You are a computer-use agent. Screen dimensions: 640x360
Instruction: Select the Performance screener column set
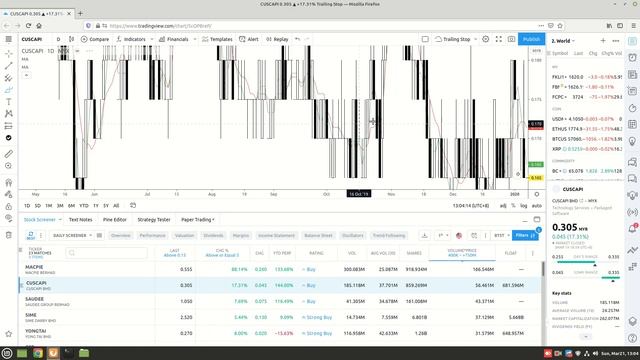point(152,236)
